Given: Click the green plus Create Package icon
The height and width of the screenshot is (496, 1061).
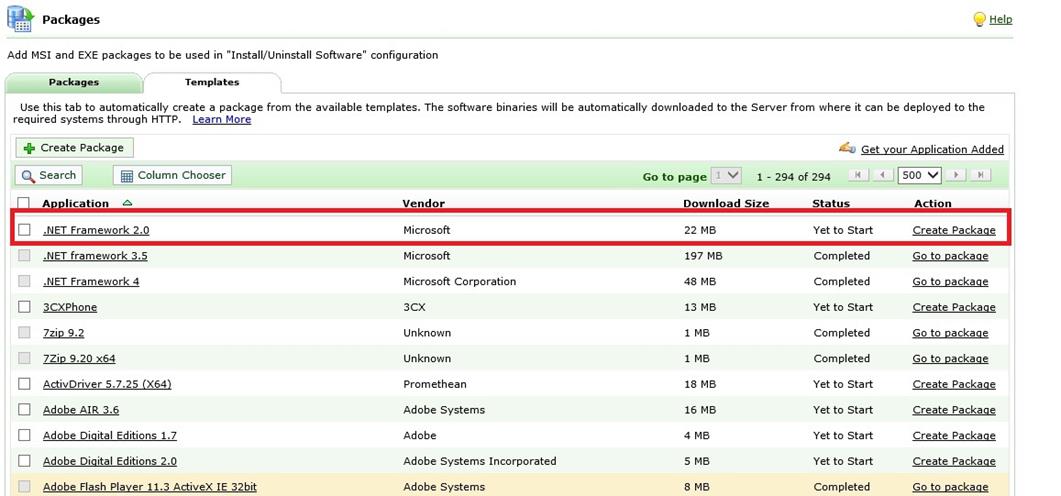Looking at the screenshot, I should tap(29, 148).
